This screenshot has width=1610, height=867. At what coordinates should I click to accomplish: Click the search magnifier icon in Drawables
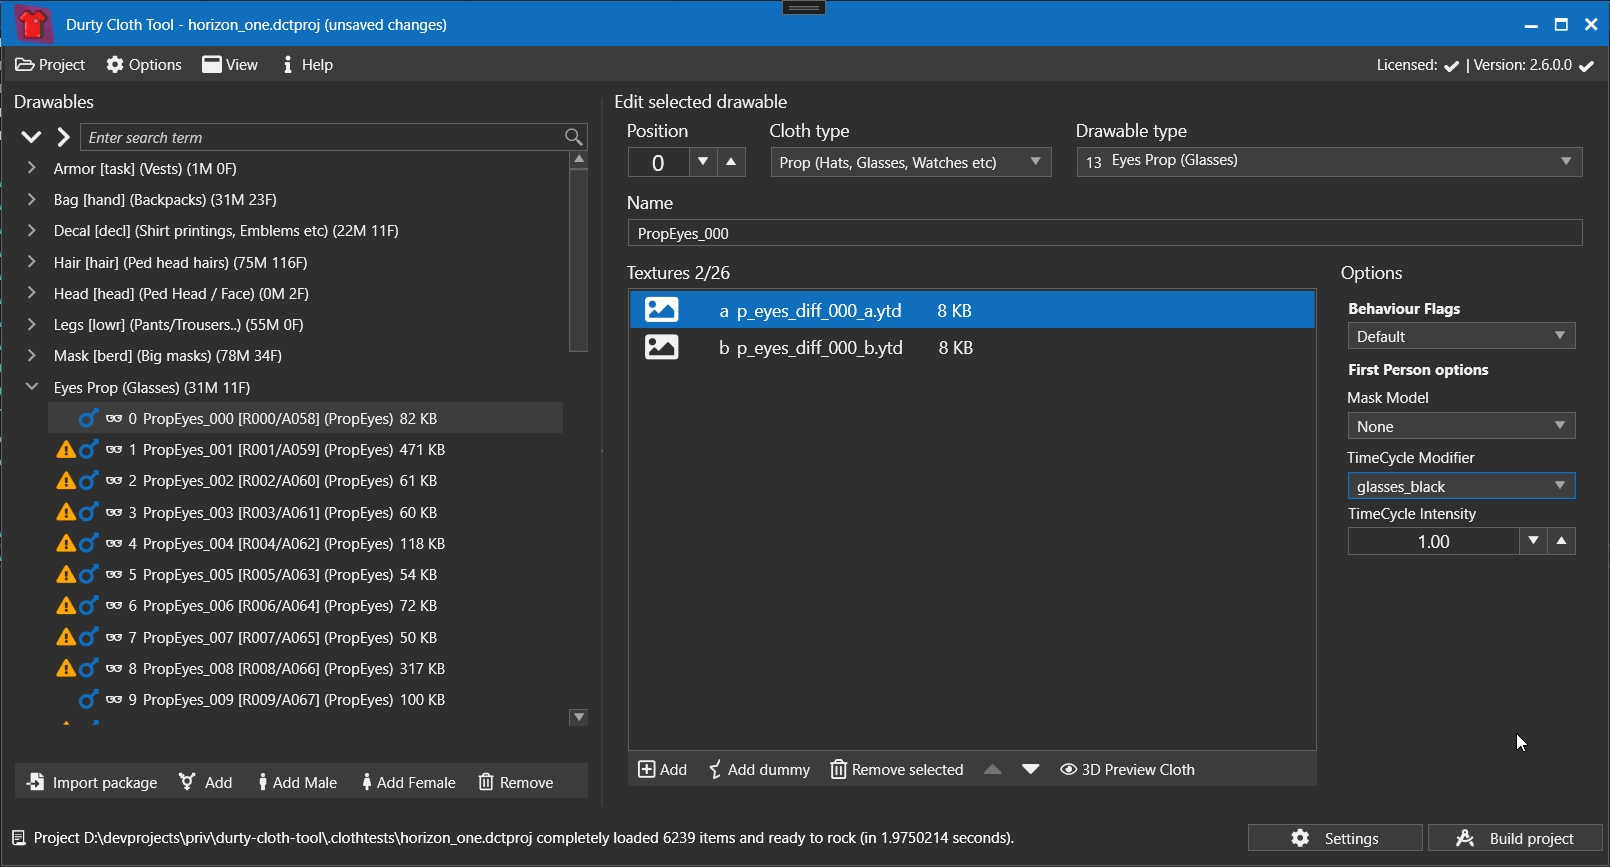(x=573, y=137)
